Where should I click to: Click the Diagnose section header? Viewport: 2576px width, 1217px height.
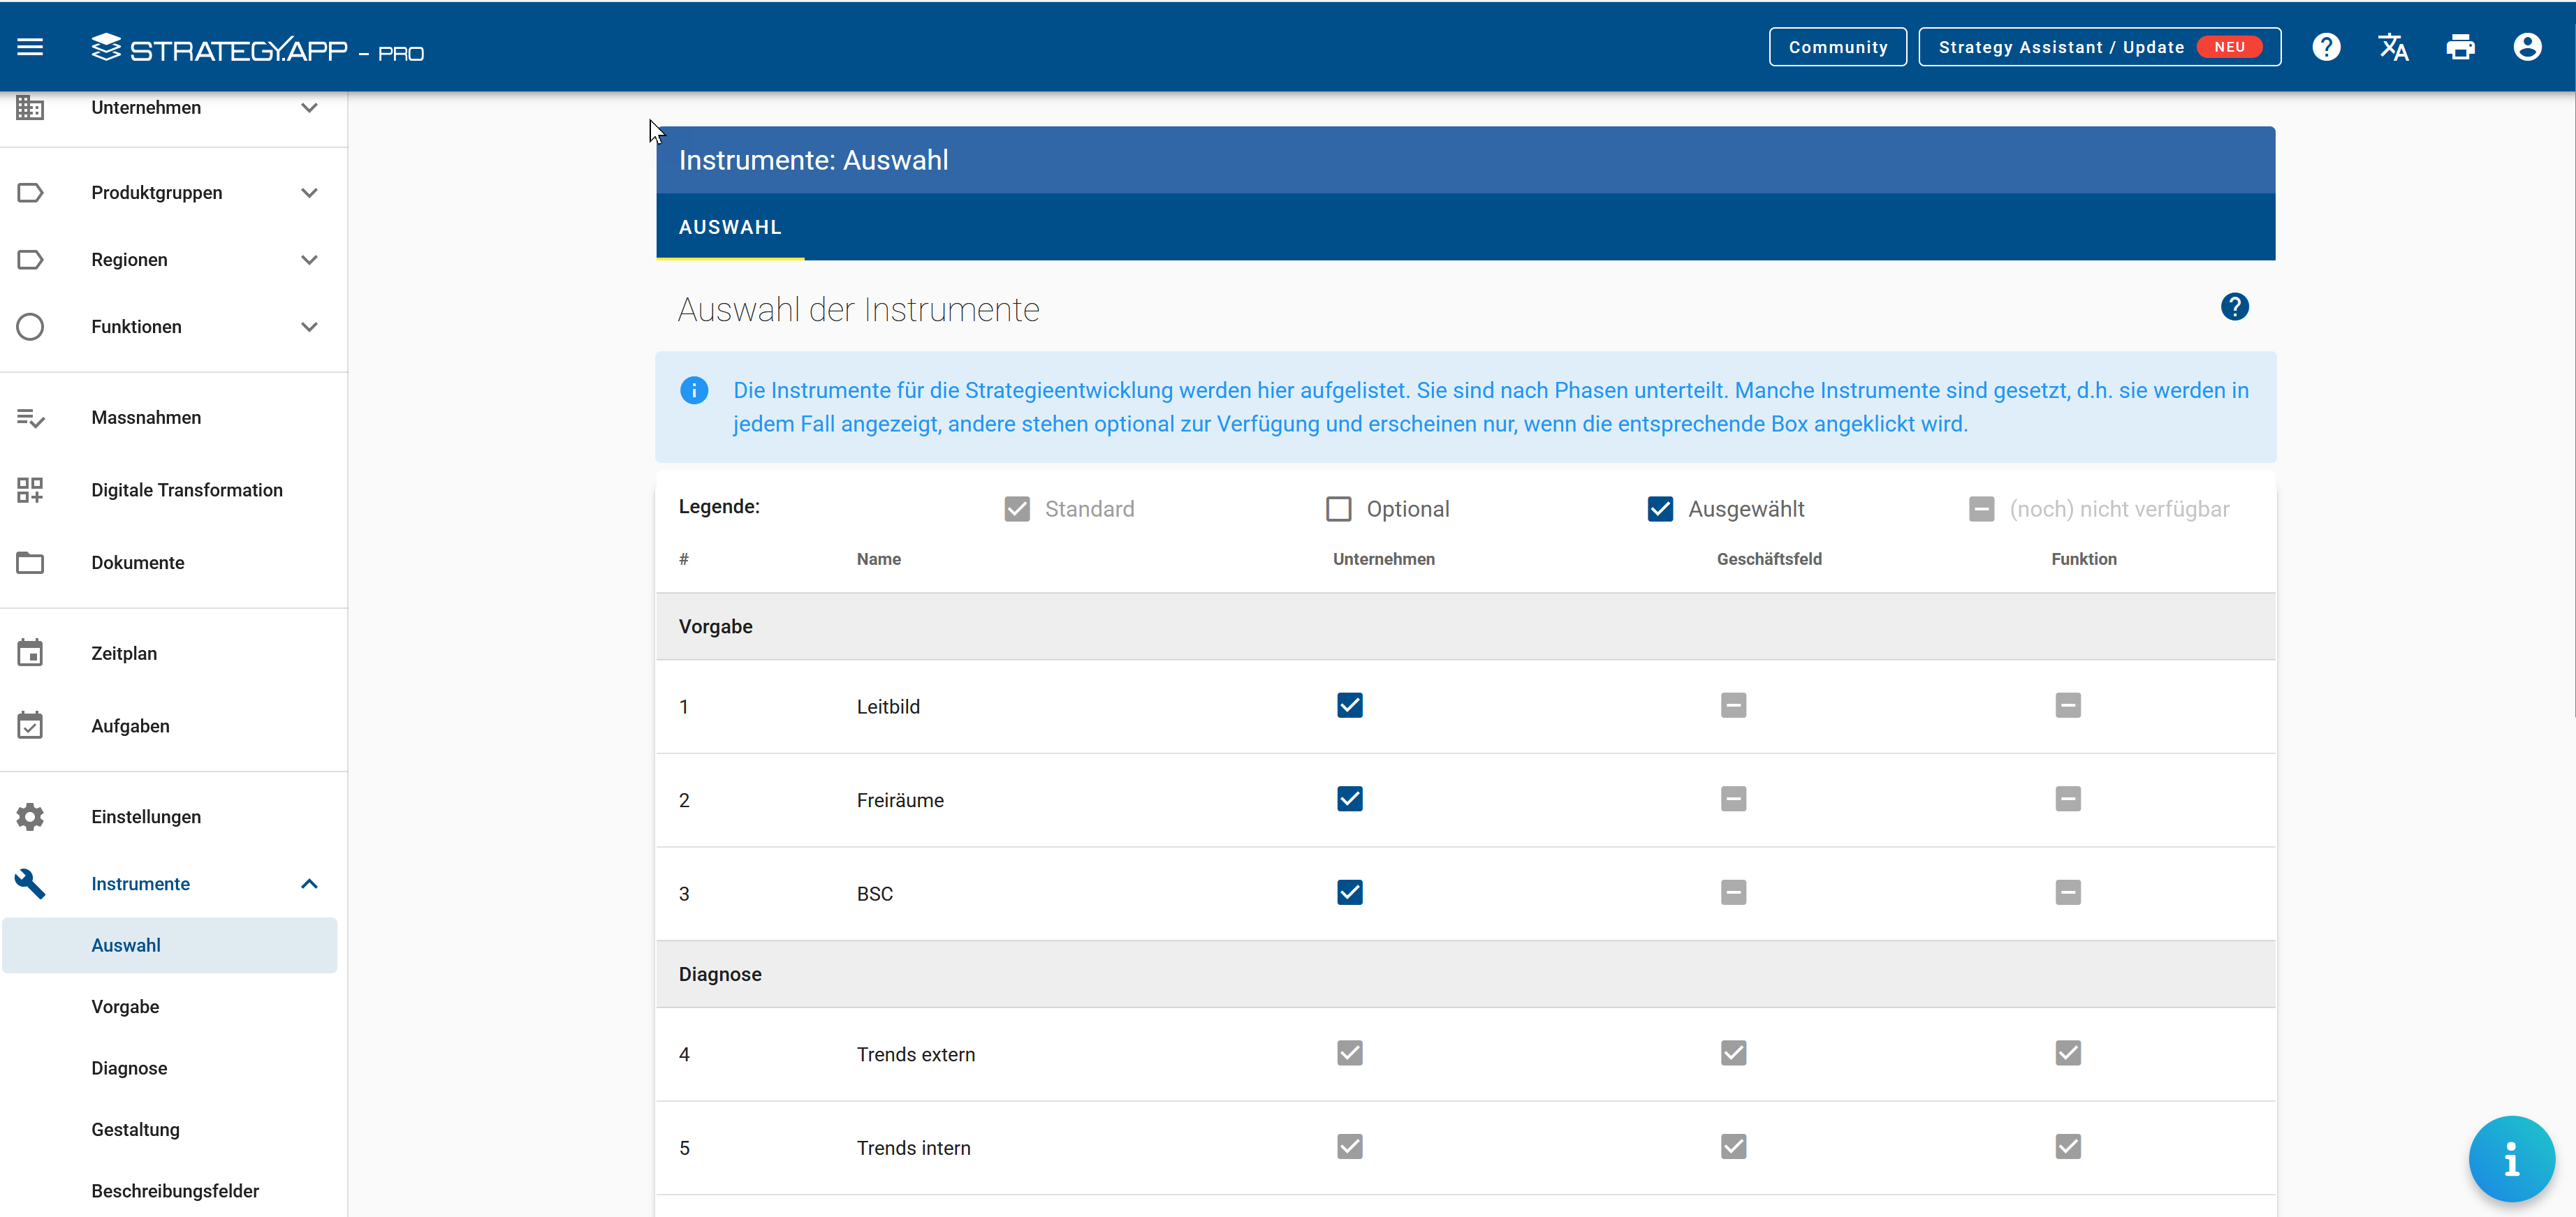coord(1465,974)
